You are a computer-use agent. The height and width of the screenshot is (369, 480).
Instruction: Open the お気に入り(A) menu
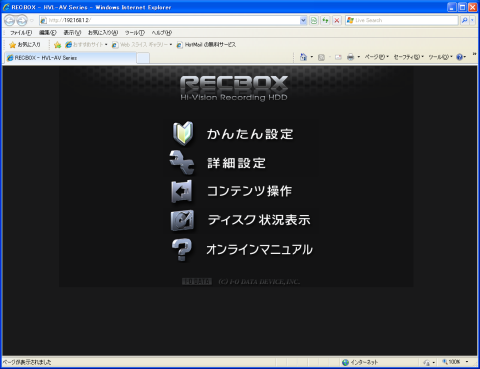[x=103, y=33]
